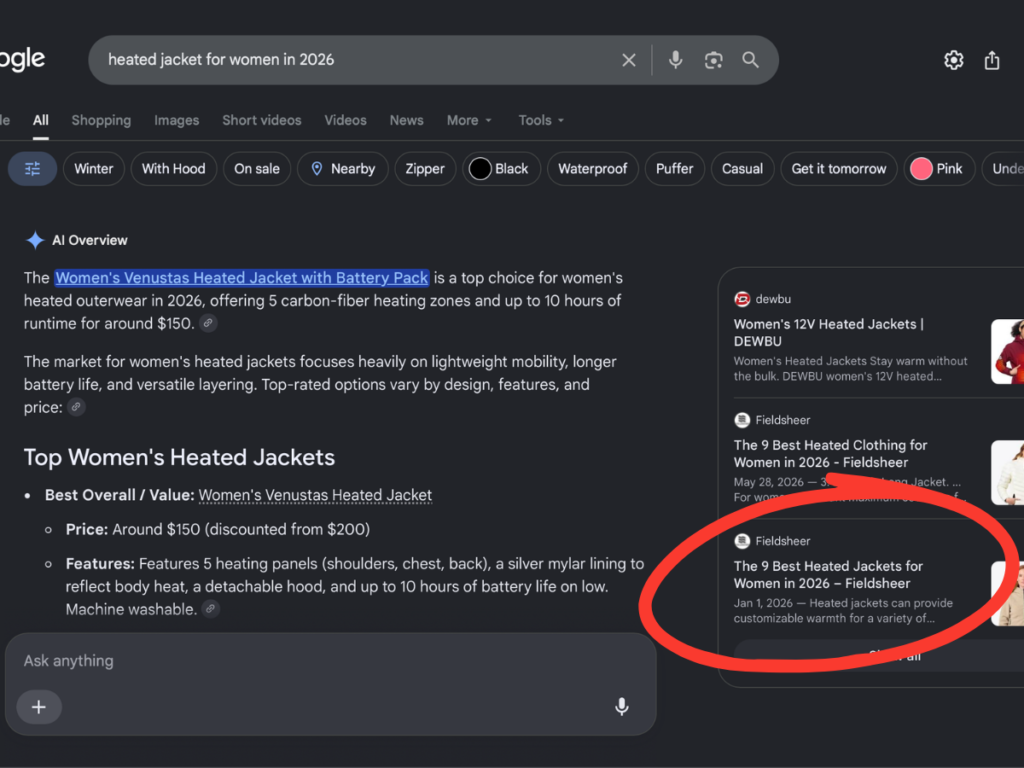Open Women's 12V Heated Jackets DEWBU result
Image resolution: width=1024 pixels, height=768 pixels.
(x=829, y=332)
